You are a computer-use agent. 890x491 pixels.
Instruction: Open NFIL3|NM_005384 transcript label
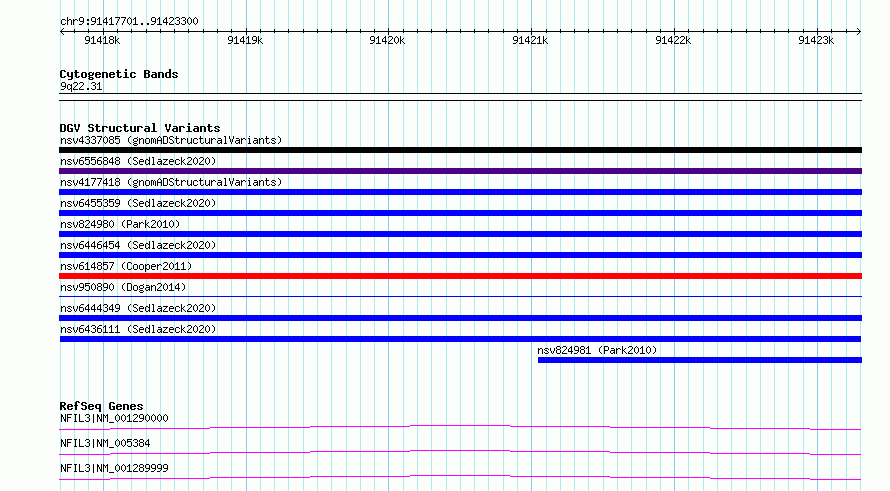pos(105,443)
